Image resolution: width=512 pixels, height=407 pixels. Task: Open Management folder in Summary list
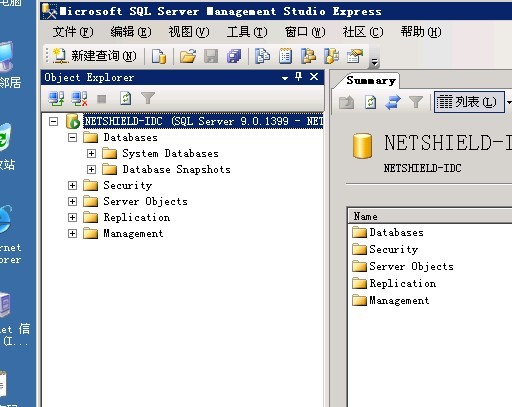pos(391,300)
